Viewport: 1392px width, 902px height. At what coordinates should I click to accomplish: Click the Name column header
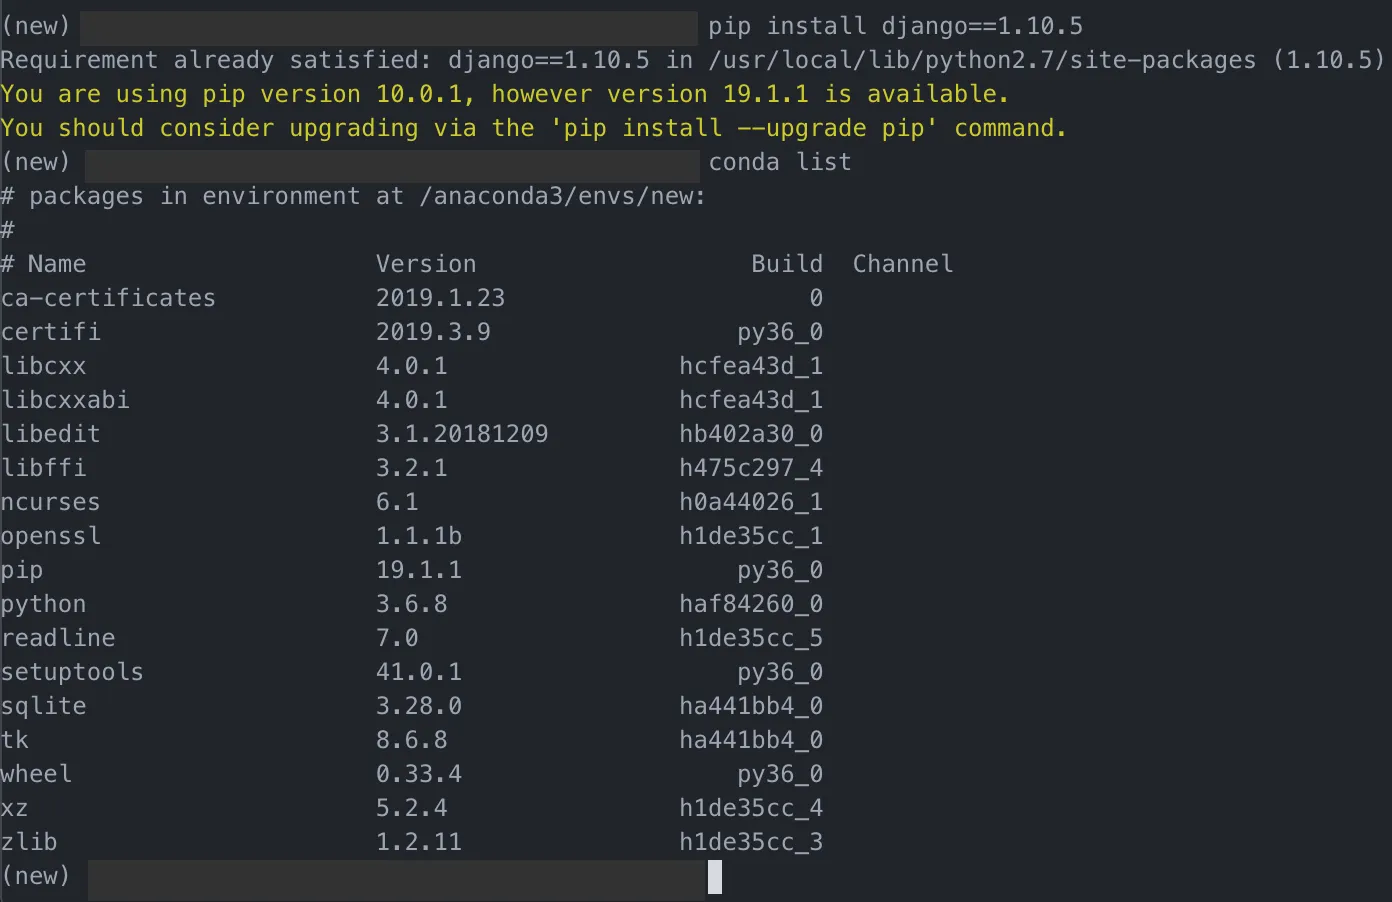click(57, 264)
